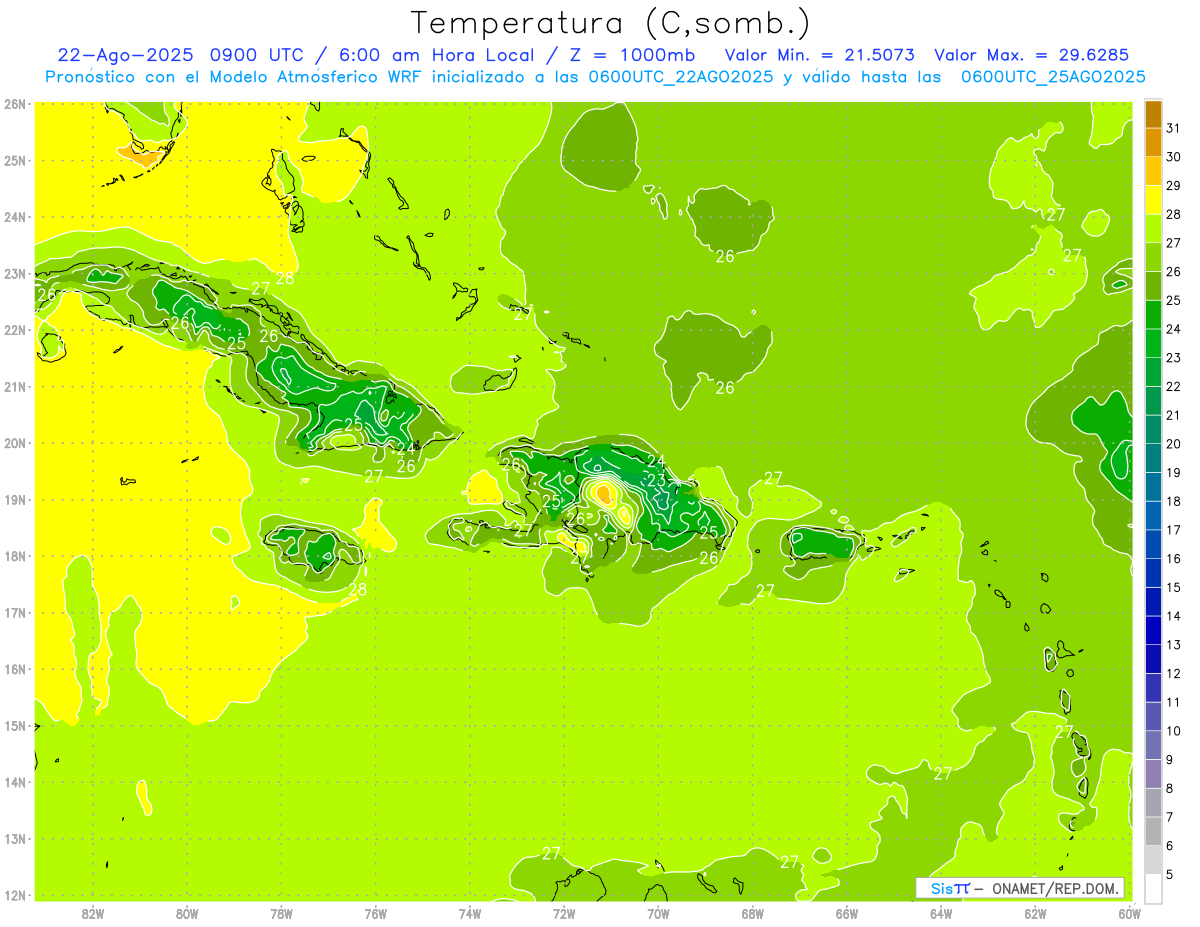Click the '20N' latitude axis label
Screen dimensions: 1200x927
coord(15,443)
